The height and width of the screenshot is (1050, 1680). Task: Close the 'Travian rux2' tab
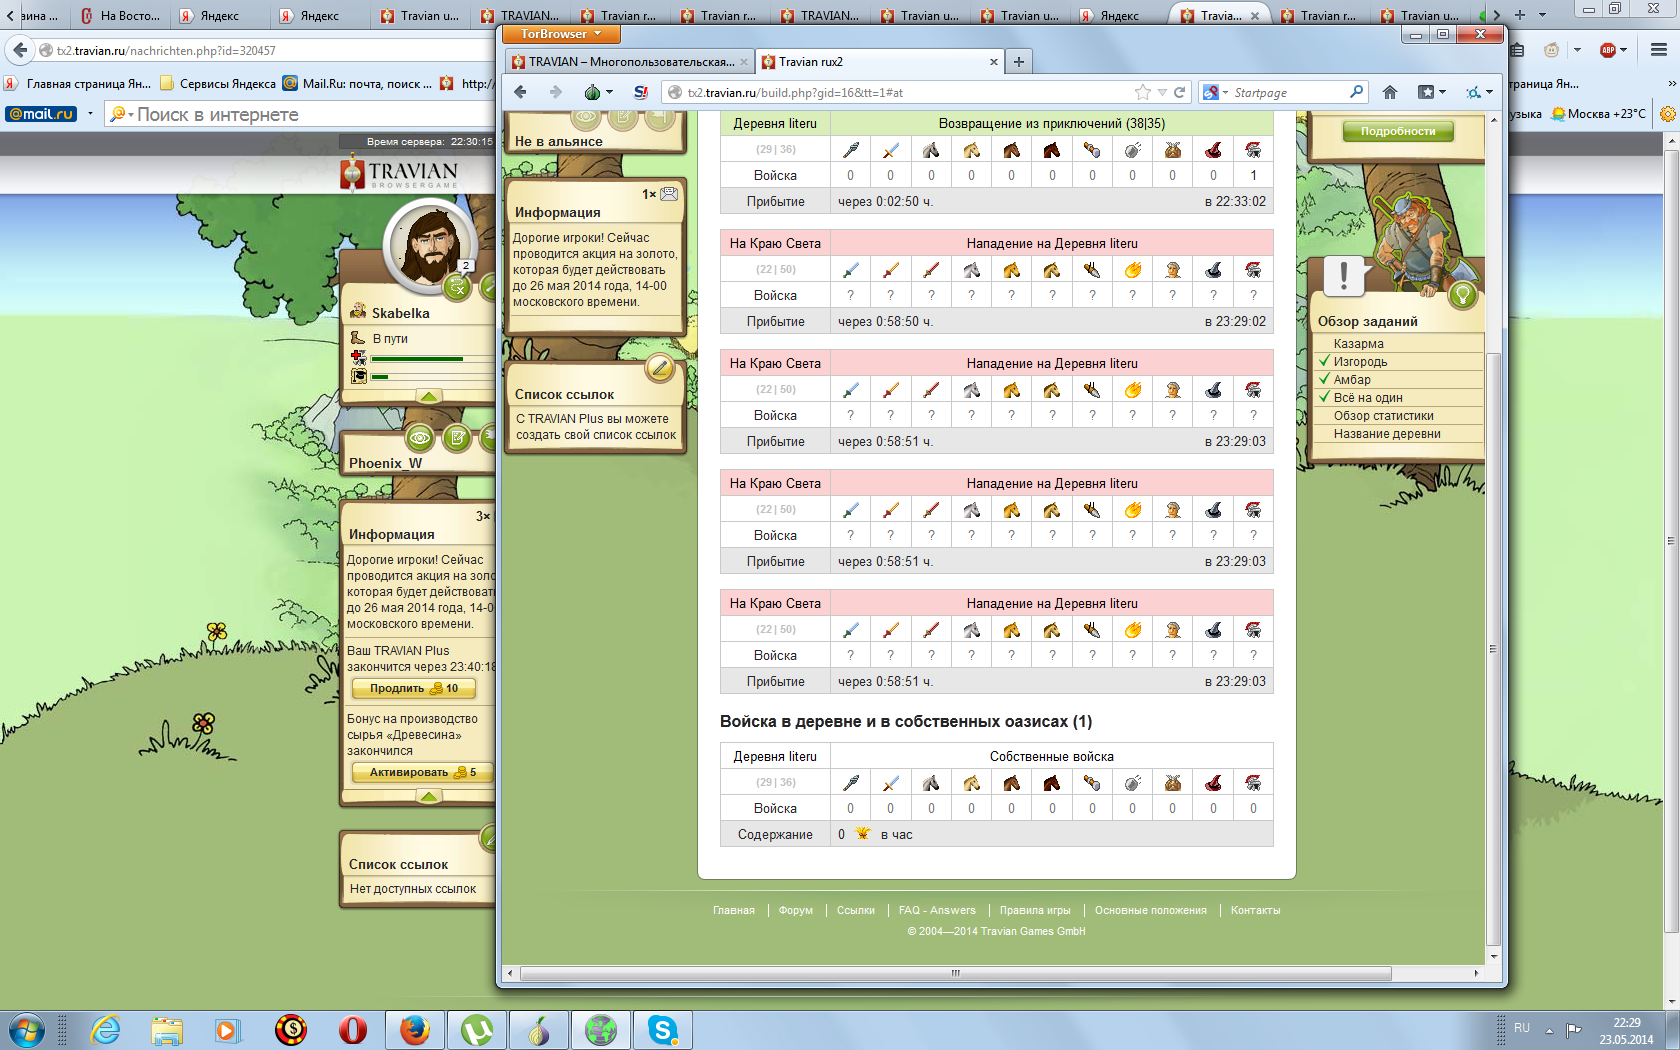pyautogui.click(x=993, y=62)
